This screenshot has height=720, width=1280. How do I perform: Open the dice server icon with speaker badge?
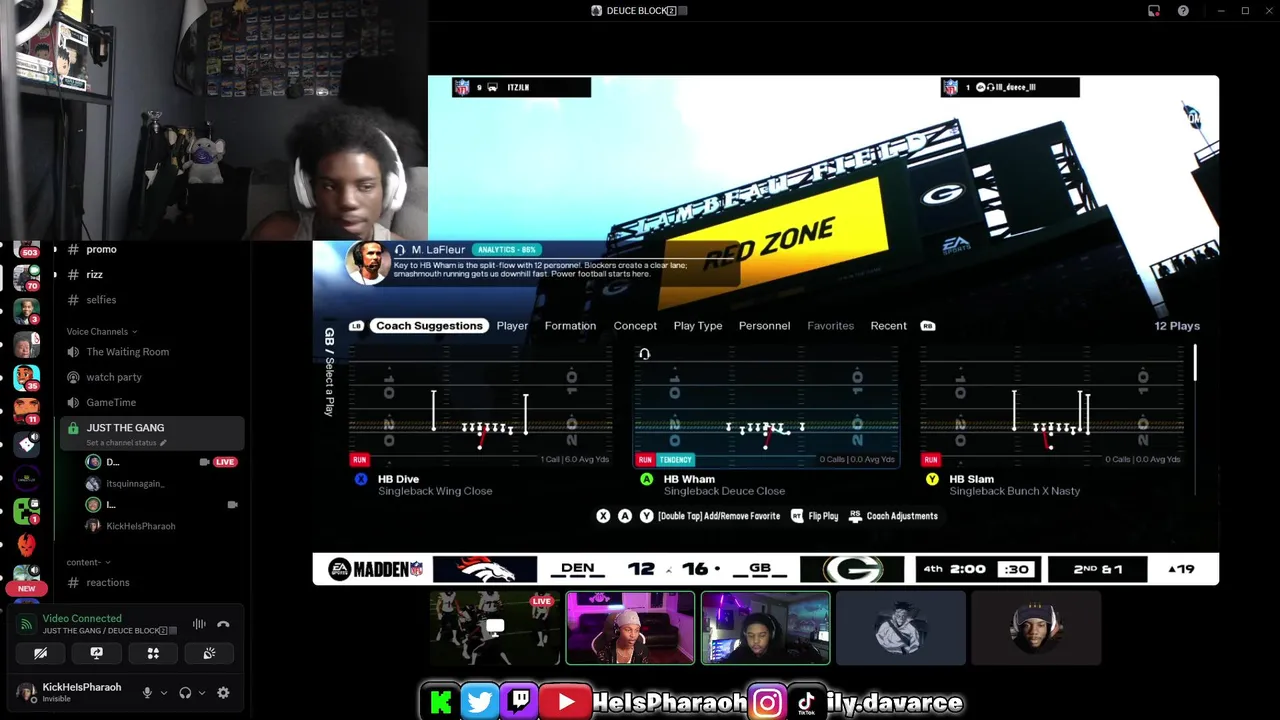pos(26,444)
